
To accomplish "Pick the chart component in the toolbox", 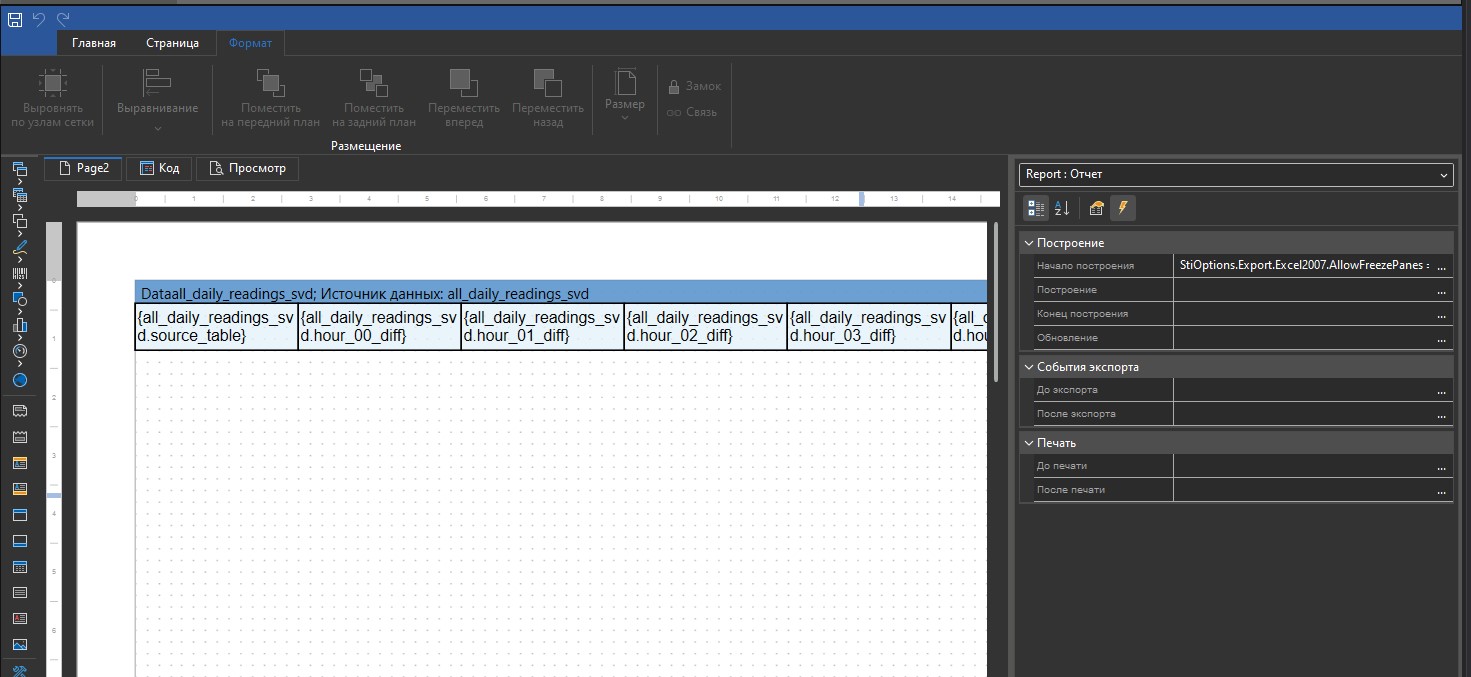I will (20, 324).
